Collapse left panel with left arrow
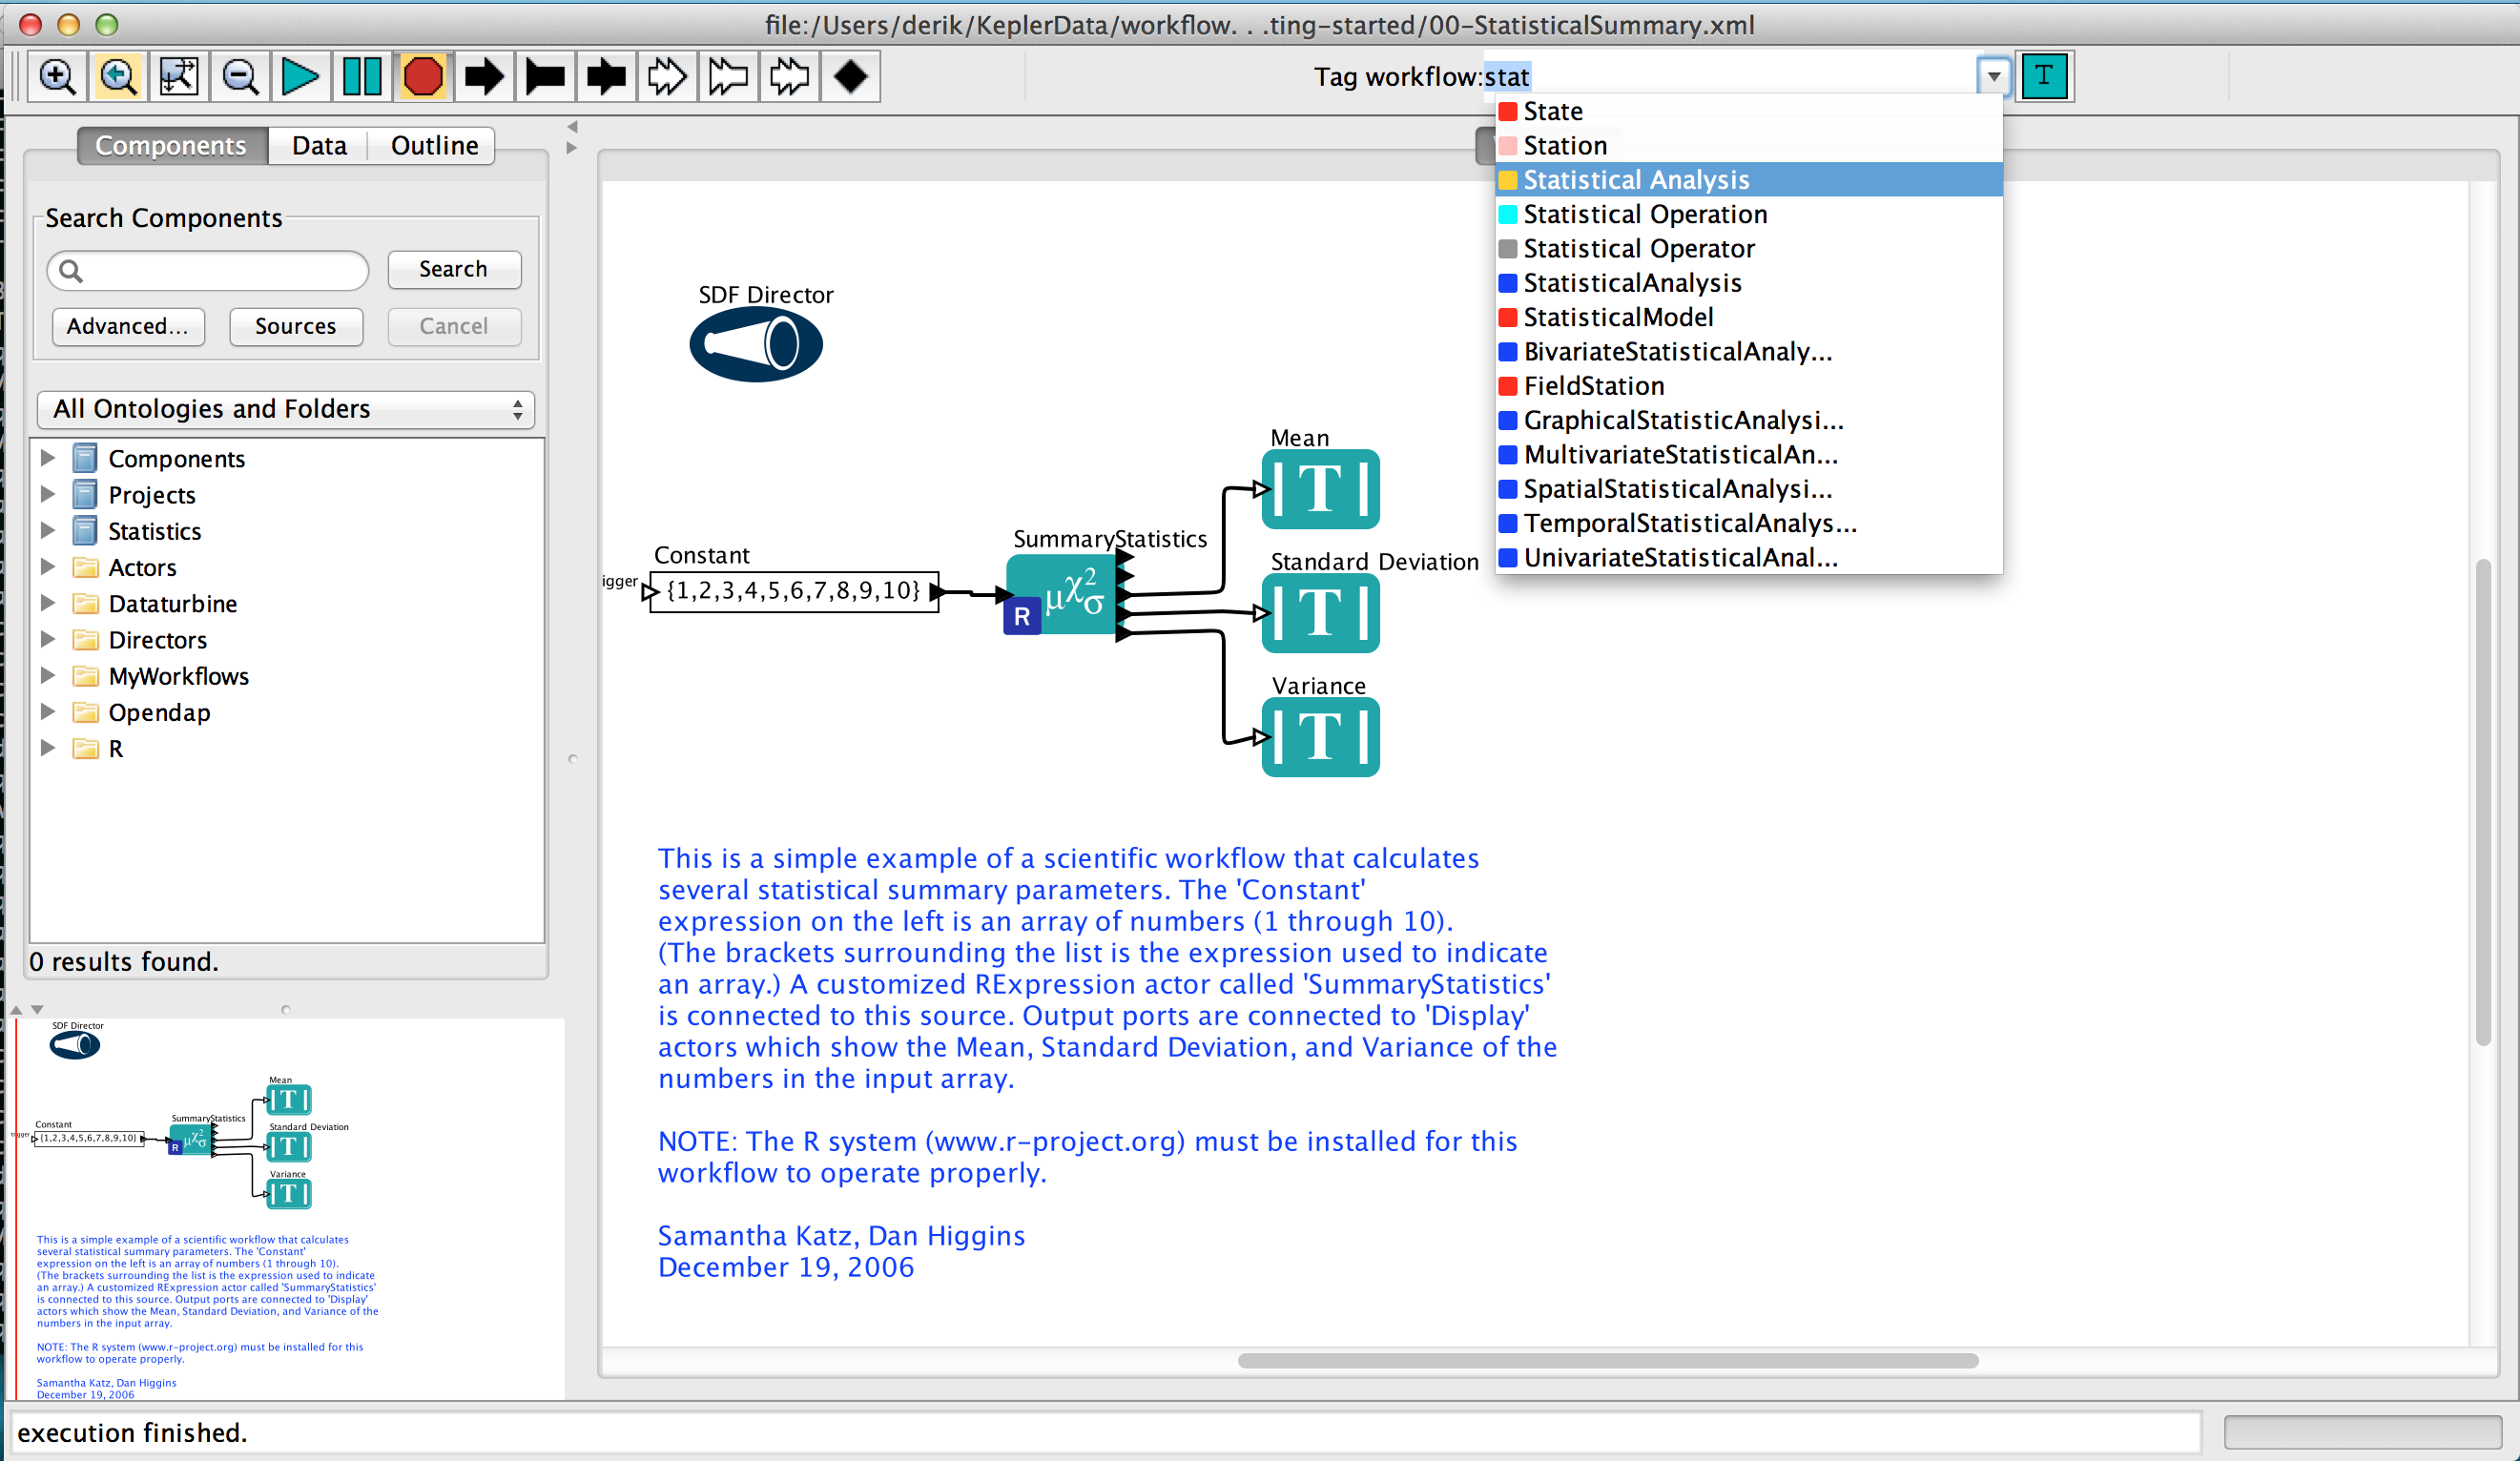Screen dimensions: 2520x1461 click(x=572, y=127)
